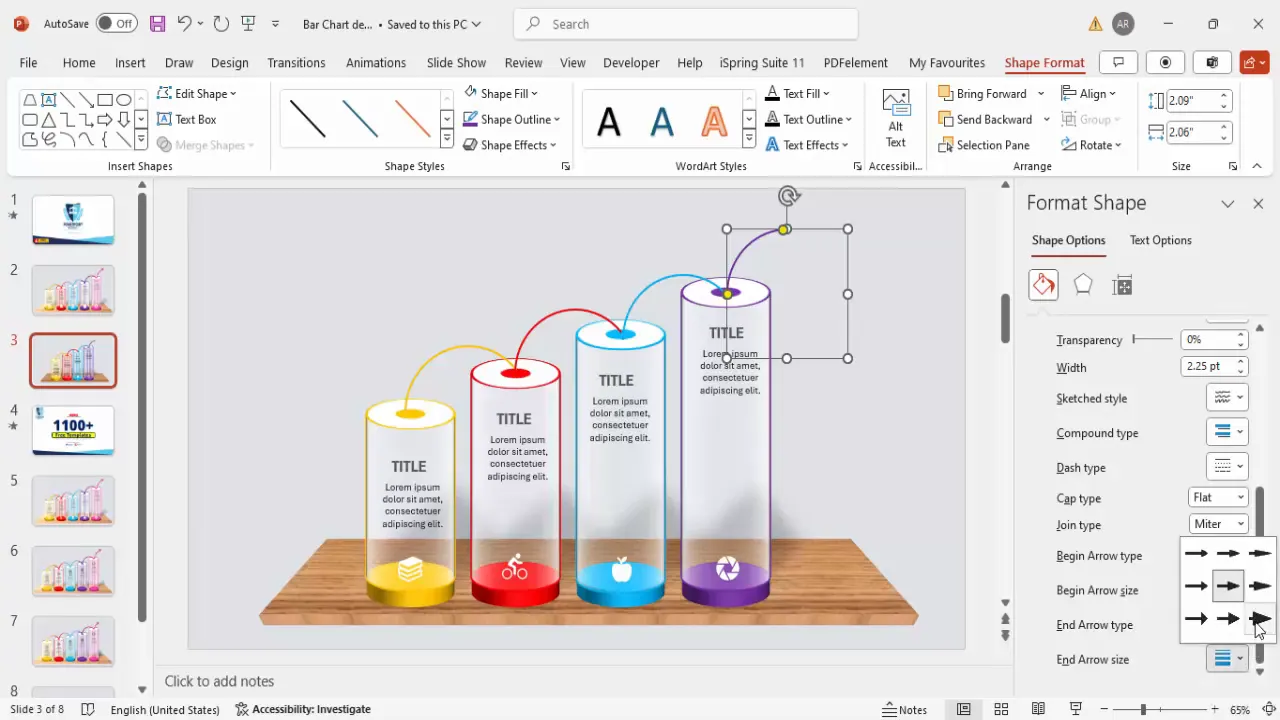Open the Text Outline dropdown
This screenshot has height=720, width=1280.
[x=809, y=119]
